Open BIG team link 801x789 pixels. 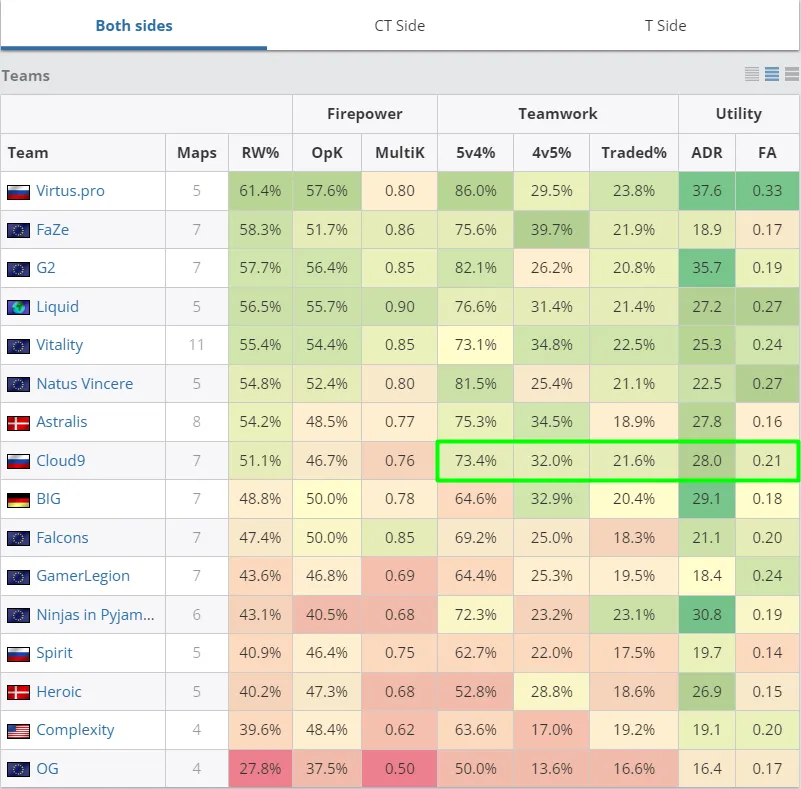49,498
